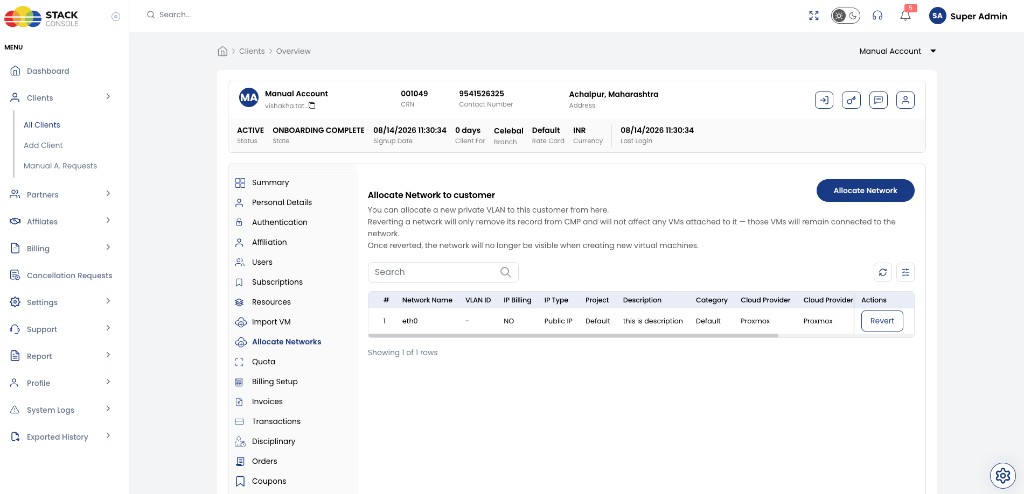
Task: Select All Clients submenu item
Action: click(x=42, y=125)
